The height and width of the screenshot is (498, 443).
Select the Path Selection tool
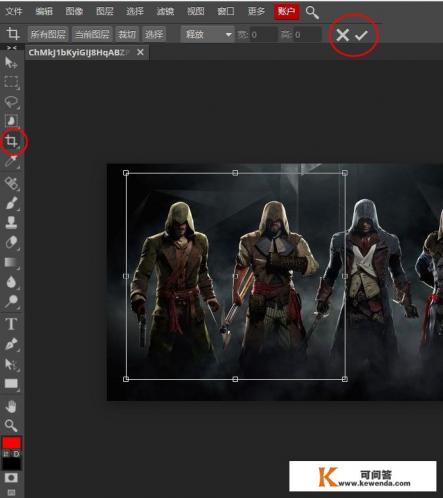click(12, 364)
